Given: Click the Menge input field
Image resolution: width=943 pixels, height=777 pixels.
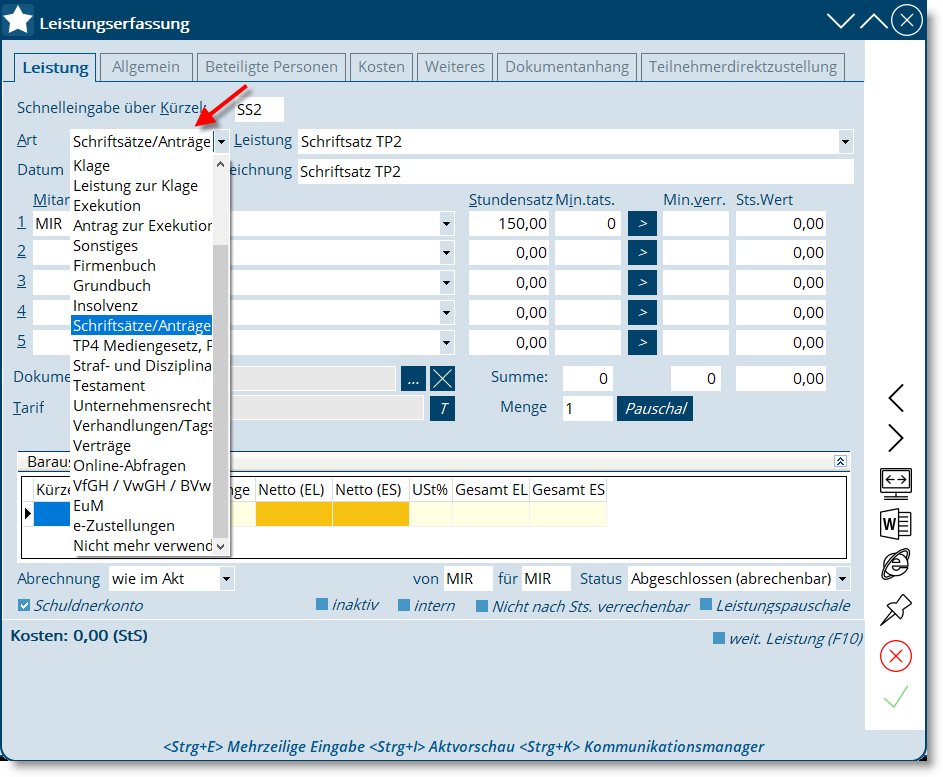Looking at the screenshot, I should [586, 408].
